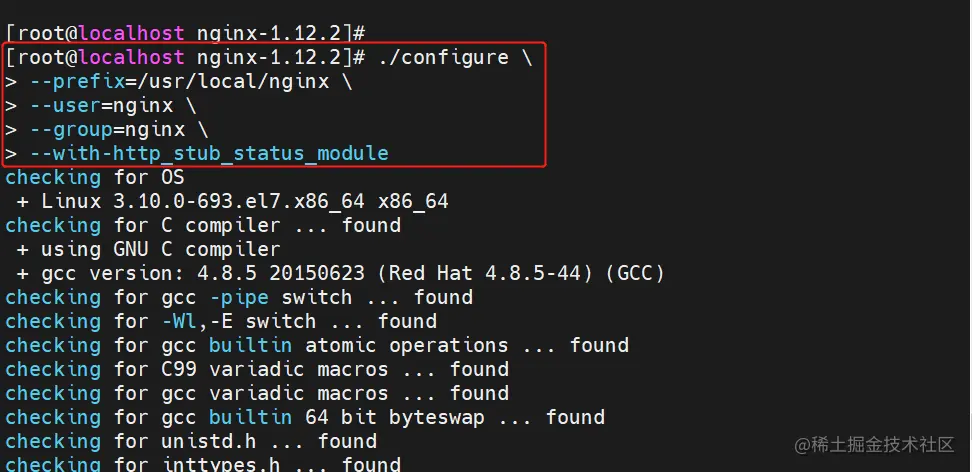Click 'gcc builtin atomic operations' line
The height and width of the screenshot is (472, 972).
[317, 345]
